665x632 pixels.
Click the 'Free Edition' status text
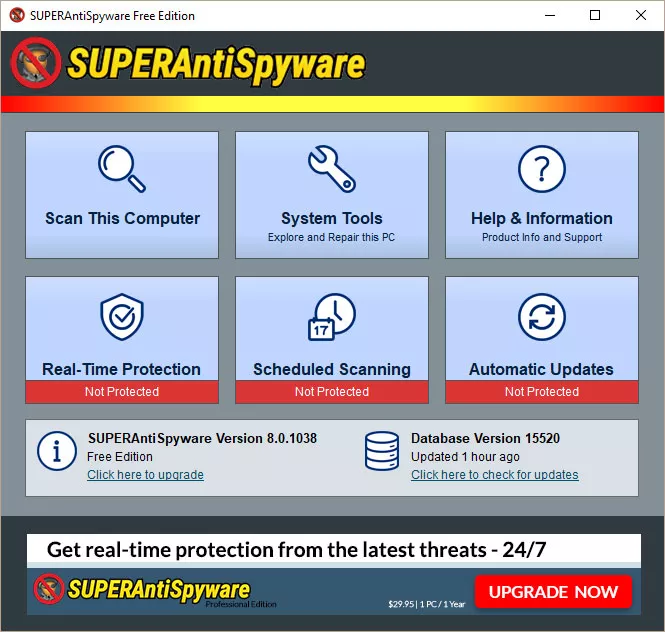[x=120, y=457]
